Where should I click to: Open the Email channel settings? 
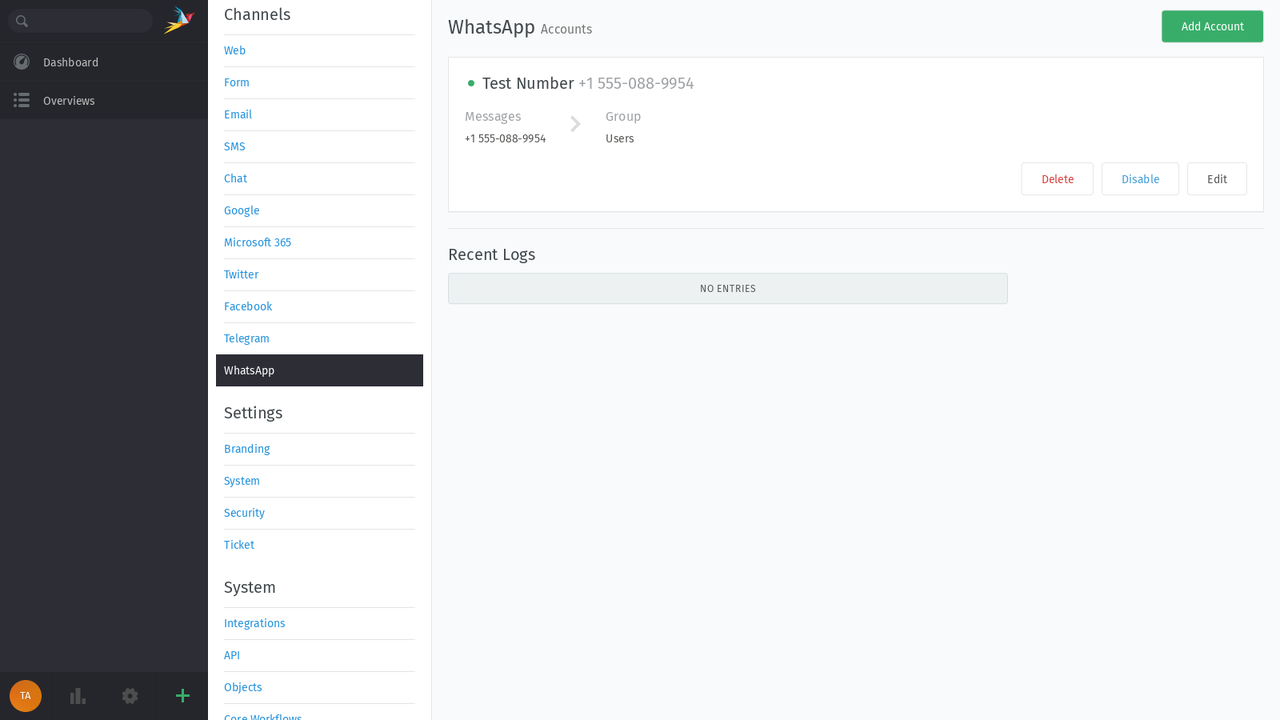pyautogui.click(x=237, y=114)
